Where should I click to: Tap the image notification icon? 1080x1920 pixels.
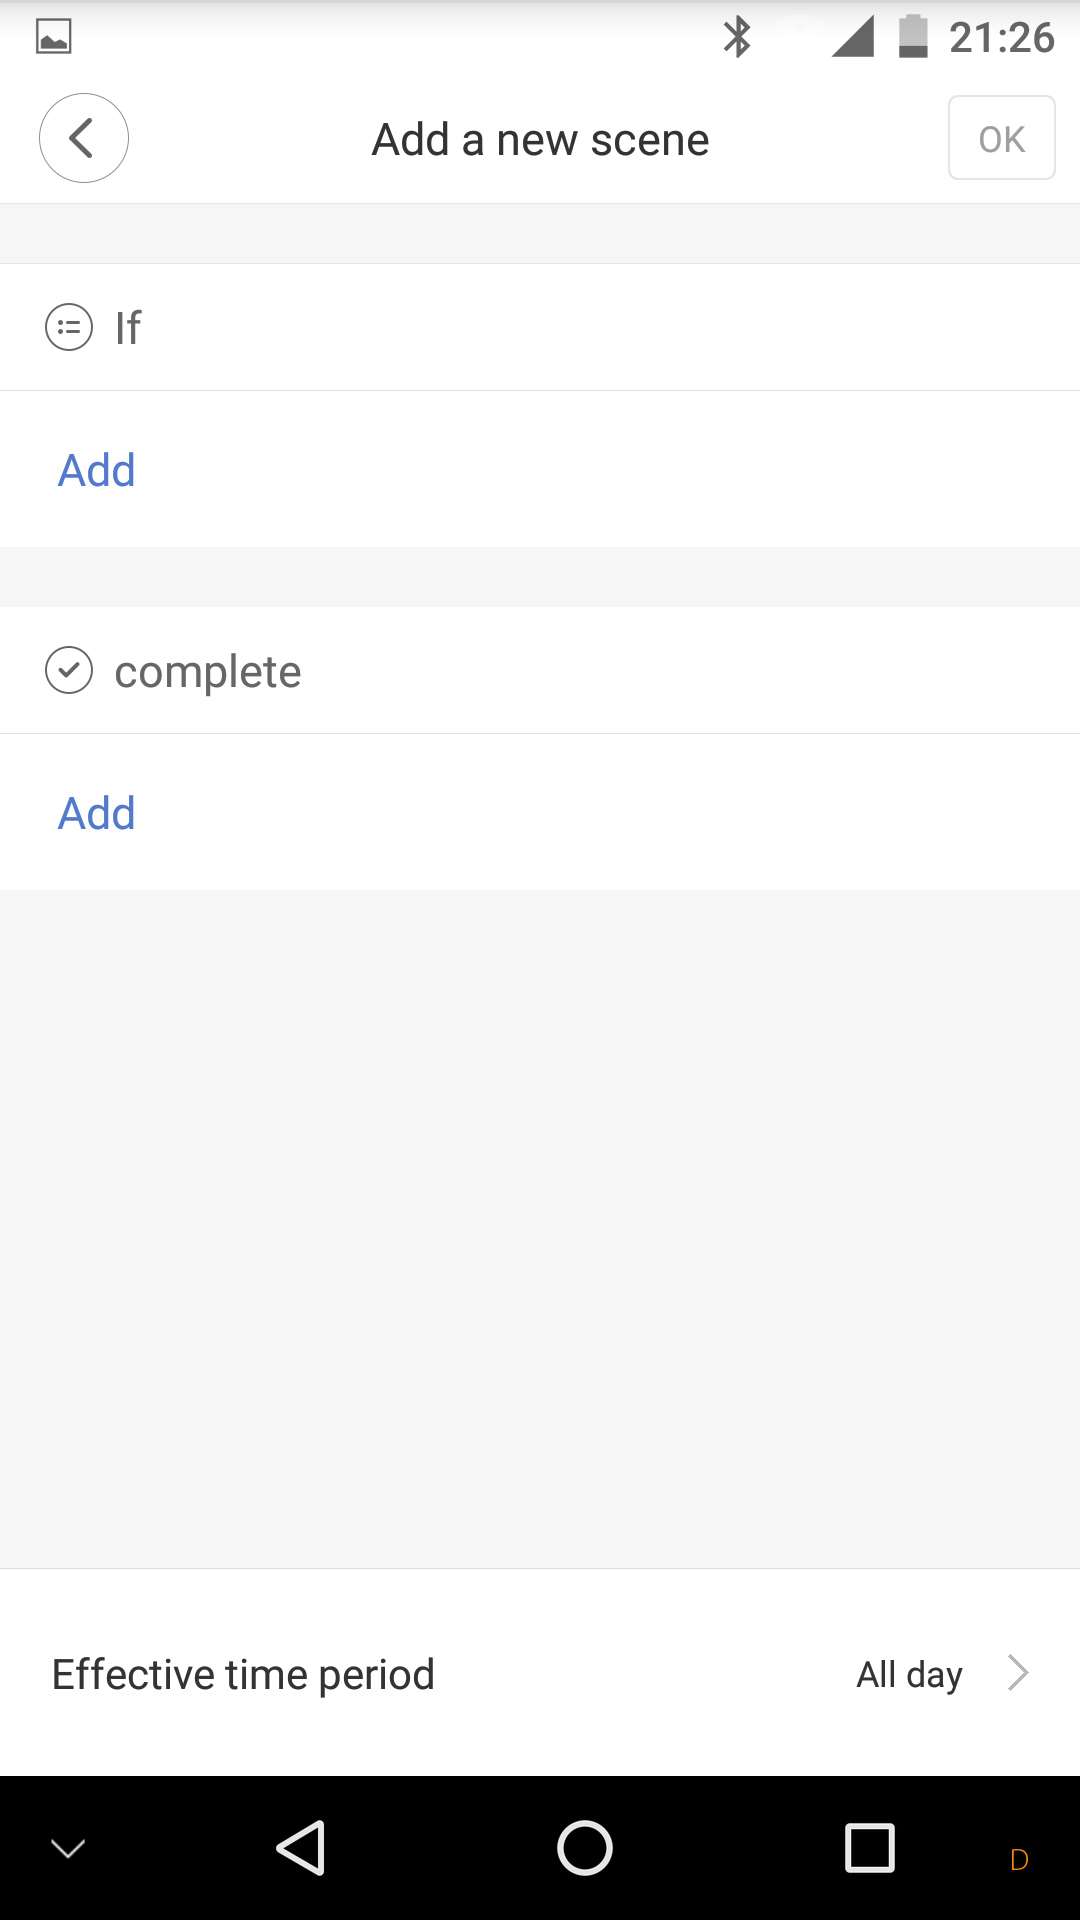[54, 37]
